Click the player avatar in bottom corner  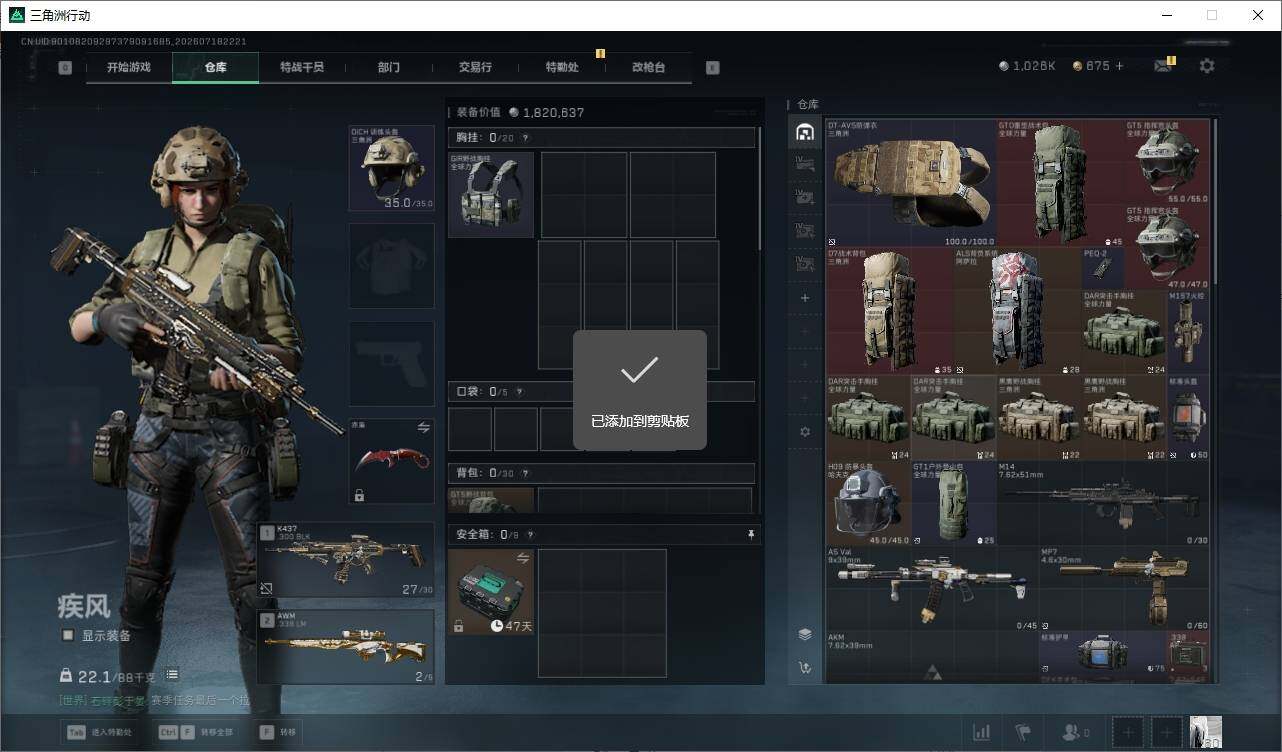click(1205, 732)
